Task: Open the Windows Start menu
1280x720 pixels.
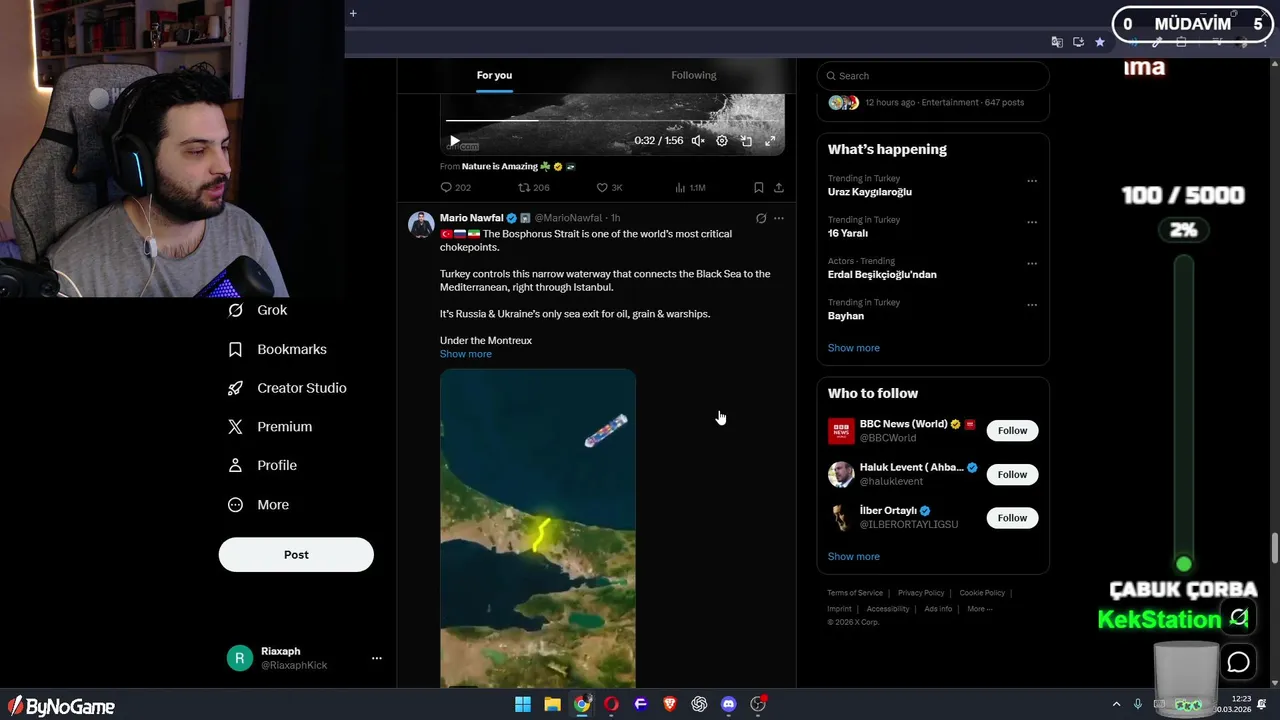Action: [x=523, y=704]
